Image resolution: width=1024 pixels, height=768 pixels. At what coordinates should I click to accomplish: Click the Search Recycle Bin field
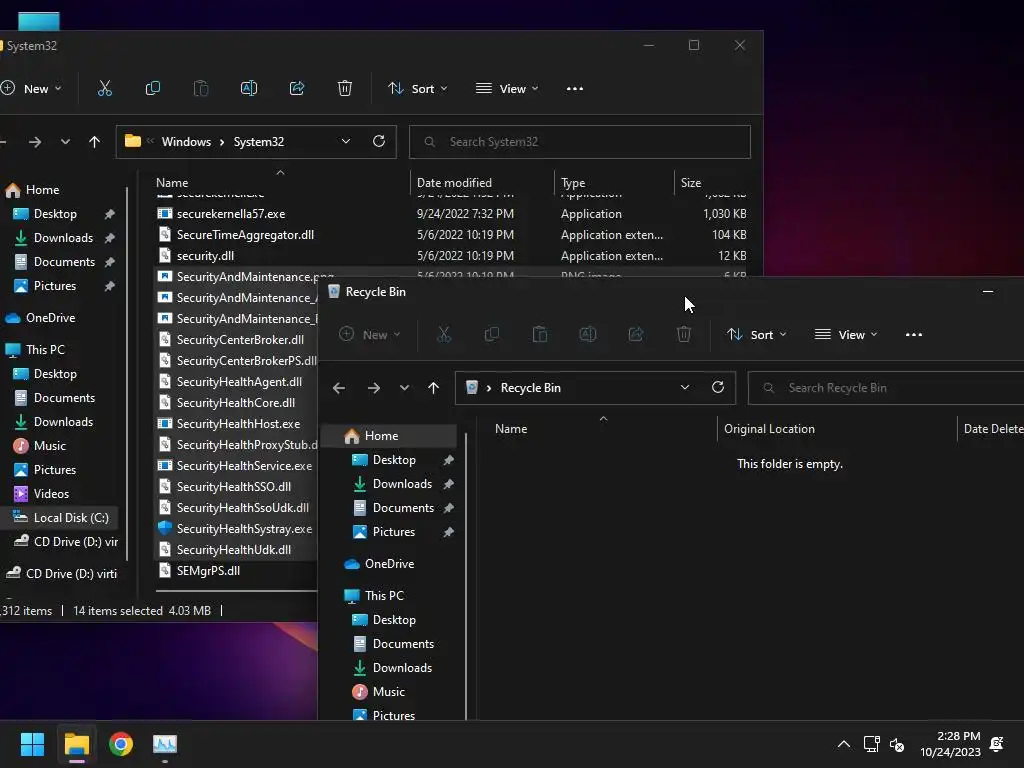coord(886,388)
